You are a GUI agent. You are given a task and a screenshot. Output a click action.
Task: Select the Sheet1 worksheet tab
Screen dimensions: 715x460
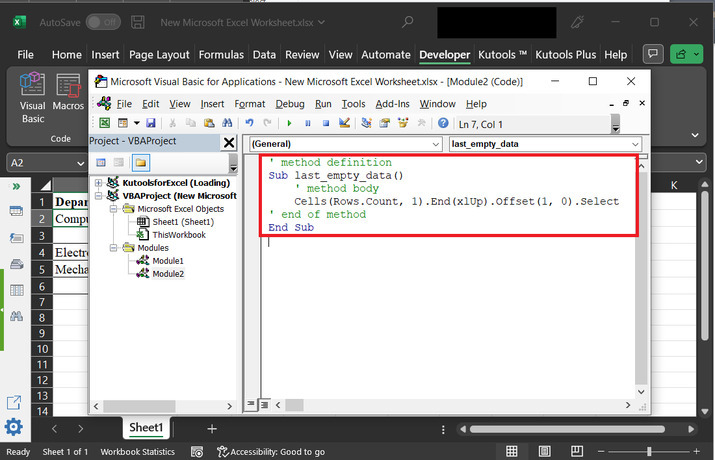pos(146,428)
